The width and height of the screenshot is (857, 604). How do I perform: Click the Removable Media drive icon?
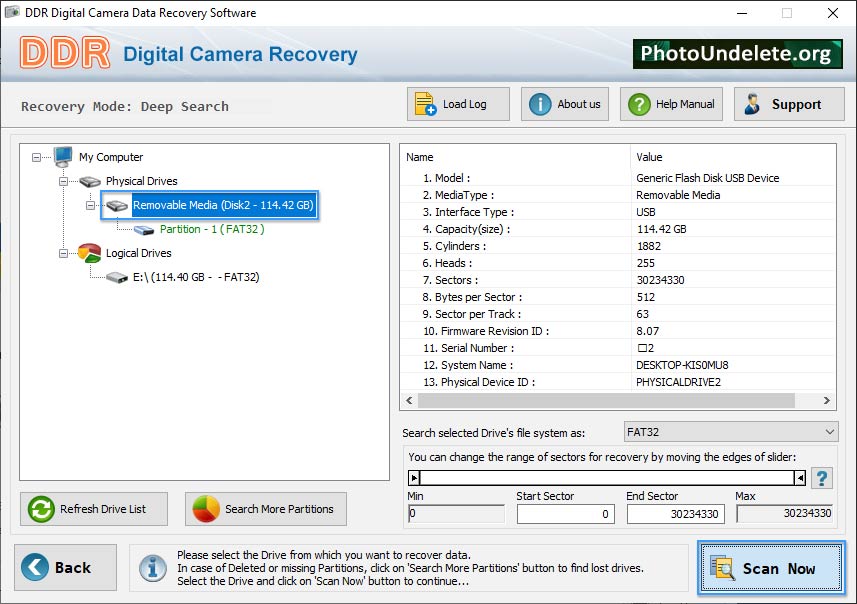coord(117,206)
